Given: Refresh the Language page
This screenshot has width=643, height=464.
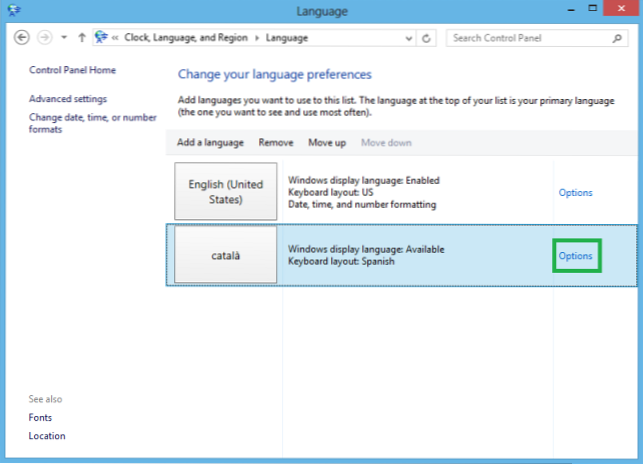Looking at the screenshot, I should 428,38.
